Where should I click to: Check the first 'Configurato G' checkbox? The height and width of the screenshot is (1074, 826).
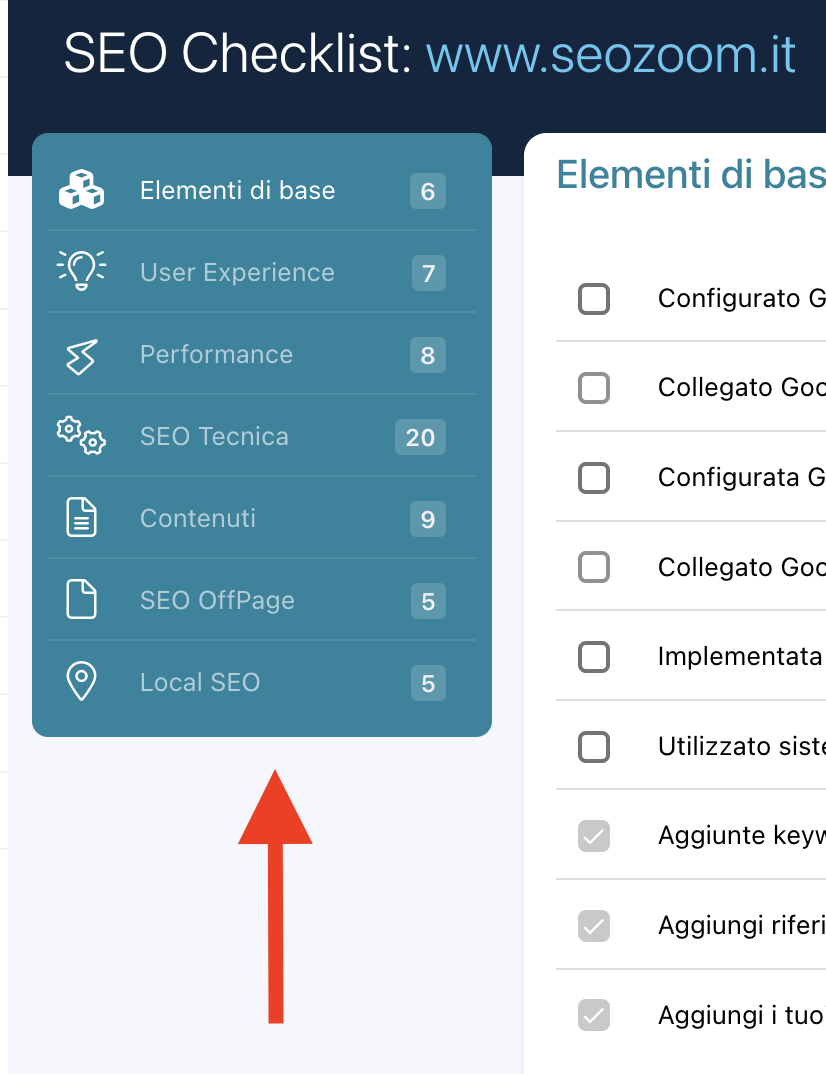tap(594, 298)
